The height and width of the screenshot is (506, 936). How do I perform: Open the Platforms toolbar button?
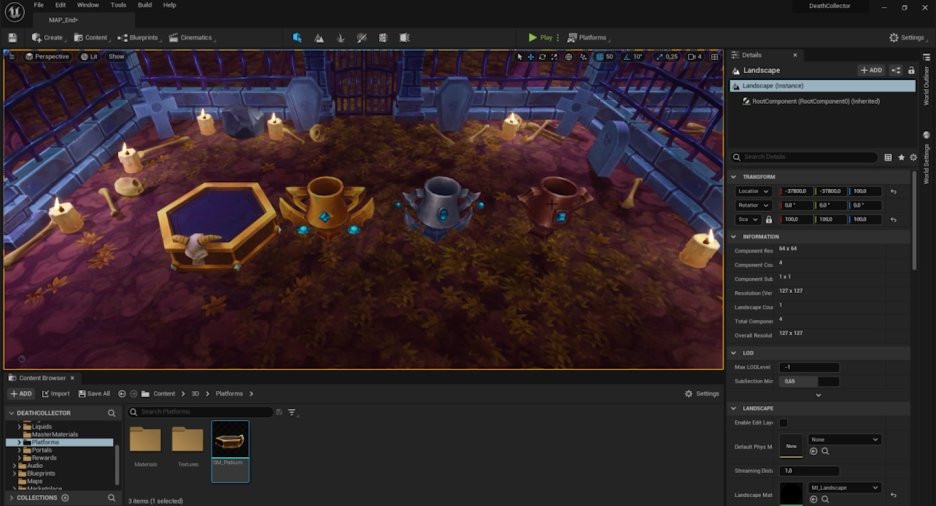pos(587,38)
